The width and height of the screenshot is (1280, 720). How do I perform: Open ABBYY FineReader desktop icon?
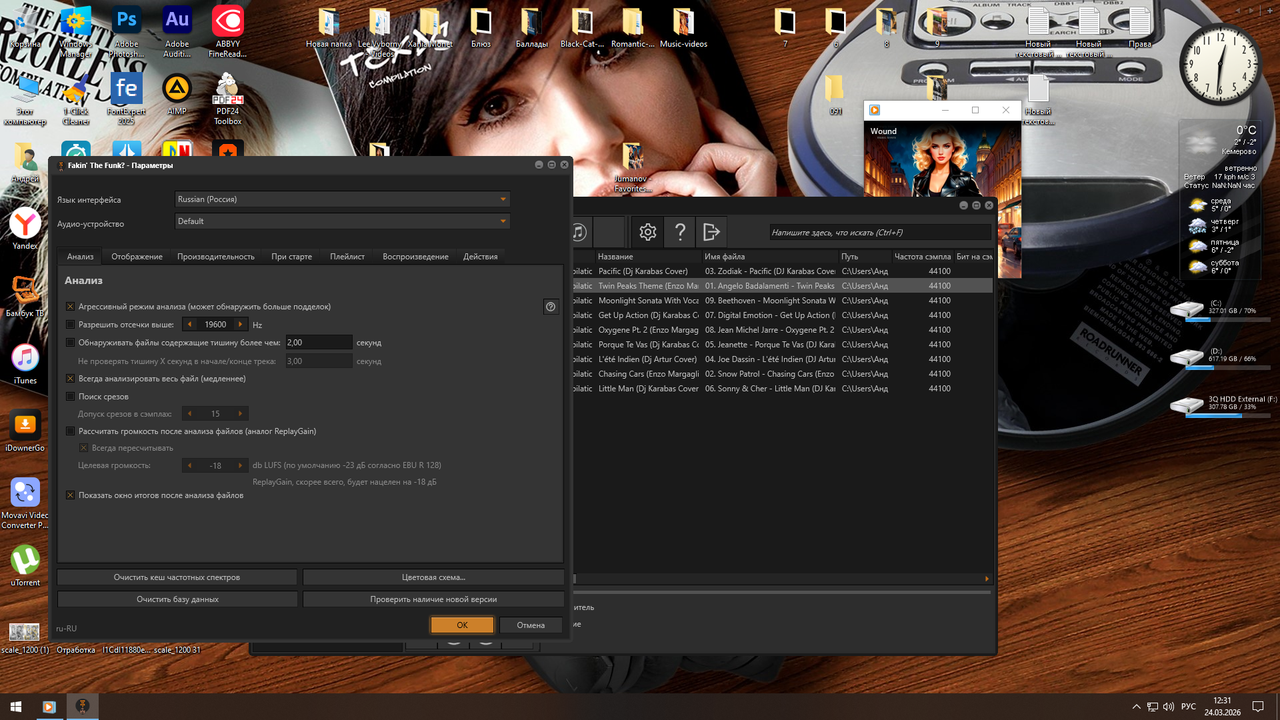pyautogui.click(x=227, y=30)
